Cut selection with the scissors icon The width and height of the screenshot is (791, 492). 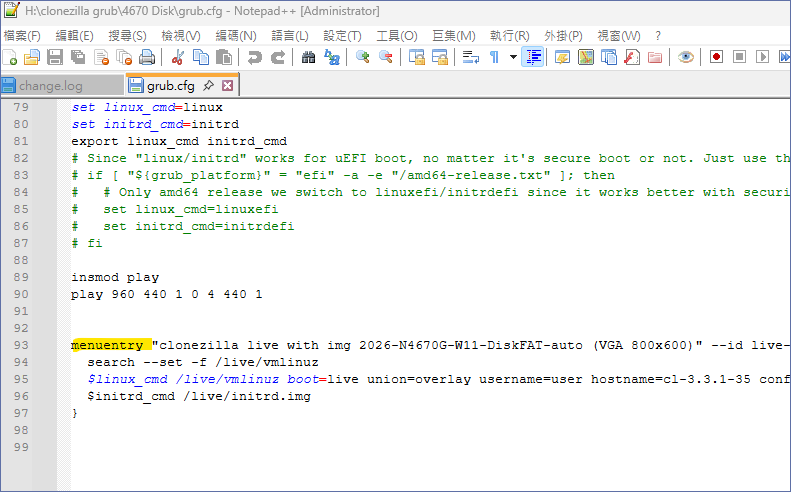click(178, 57)
